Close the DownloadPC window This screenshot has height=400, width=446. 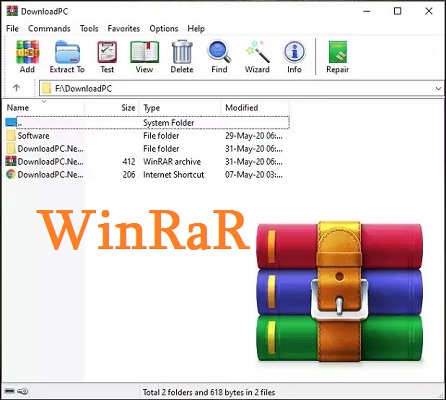429,11
